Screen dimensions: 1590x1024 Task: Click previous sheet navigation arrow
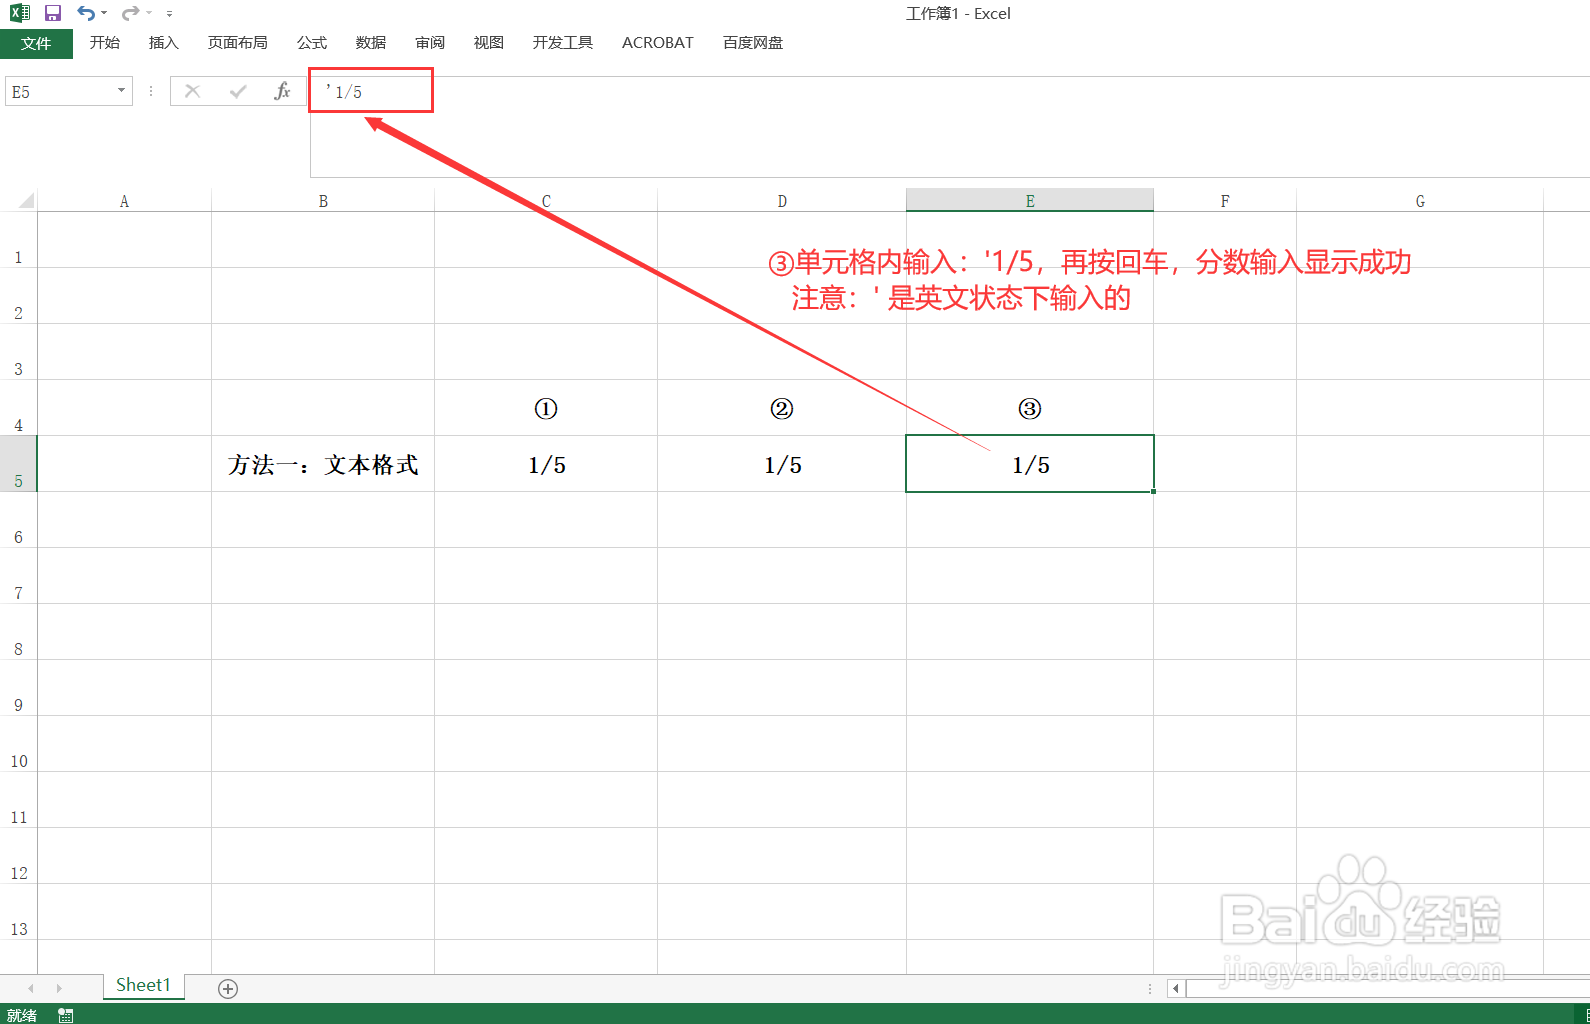(x=31, y=988)
